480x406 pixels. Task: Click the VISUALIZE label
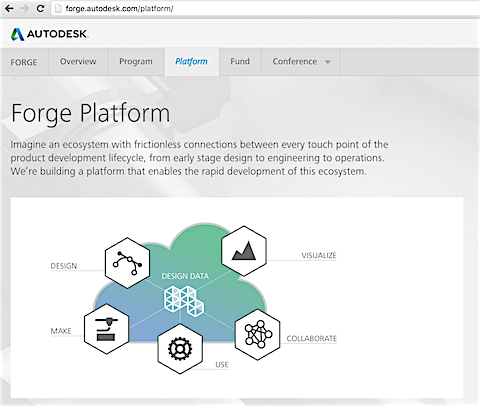319,256
